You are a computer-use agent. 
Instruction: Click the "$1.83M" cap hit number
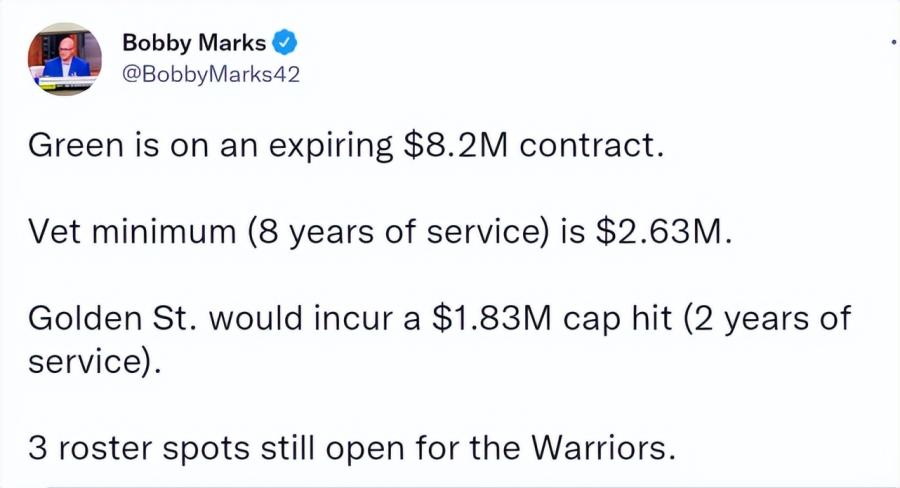tap(491, 318)
